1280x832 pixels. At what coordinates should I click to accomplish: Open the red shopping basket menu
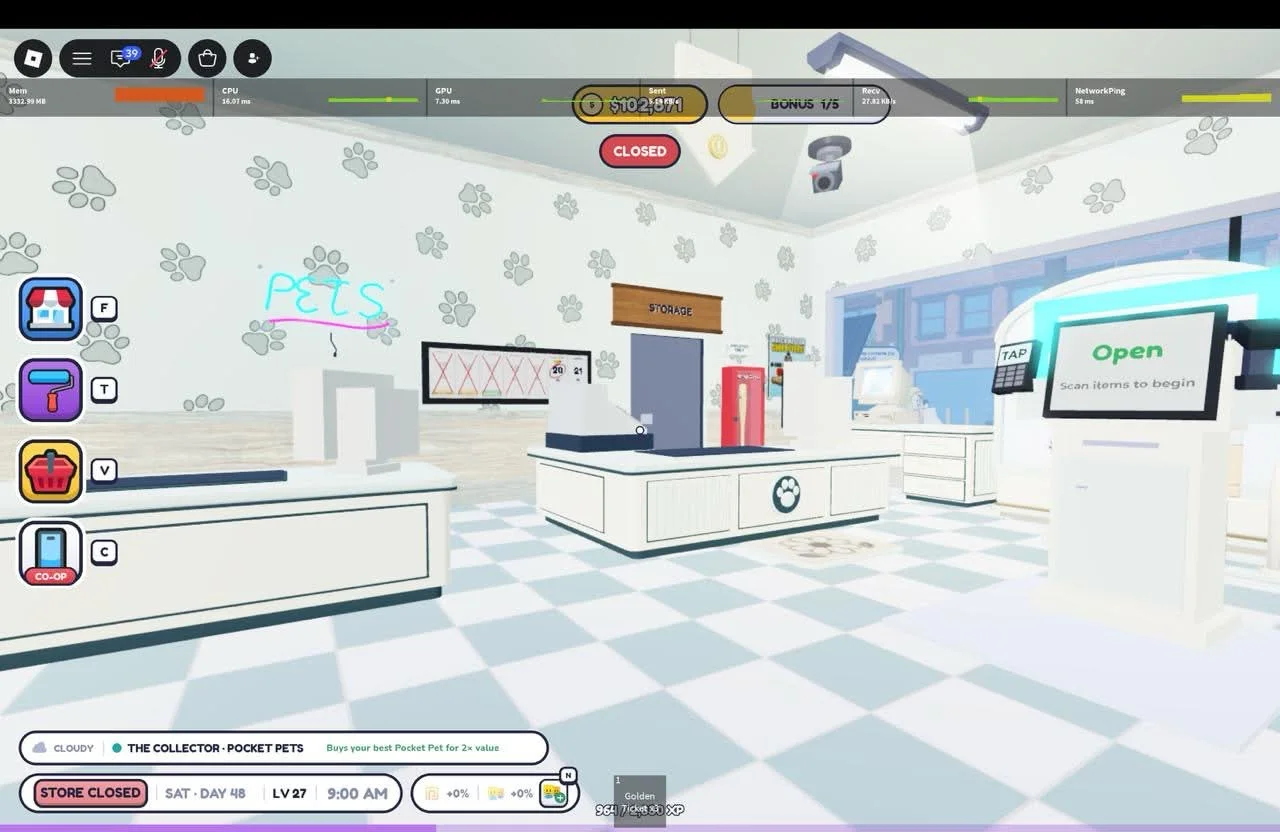pyautogui.click(x=51, y=471)
